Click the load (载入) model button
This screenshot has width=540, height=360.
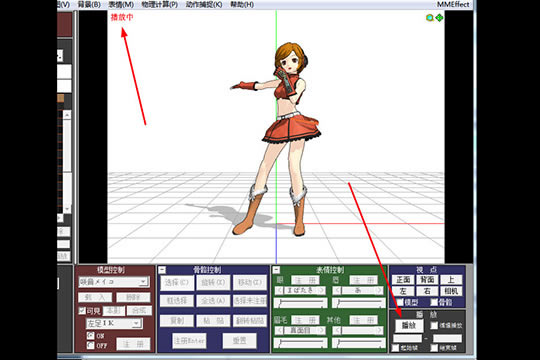point(95,297)
